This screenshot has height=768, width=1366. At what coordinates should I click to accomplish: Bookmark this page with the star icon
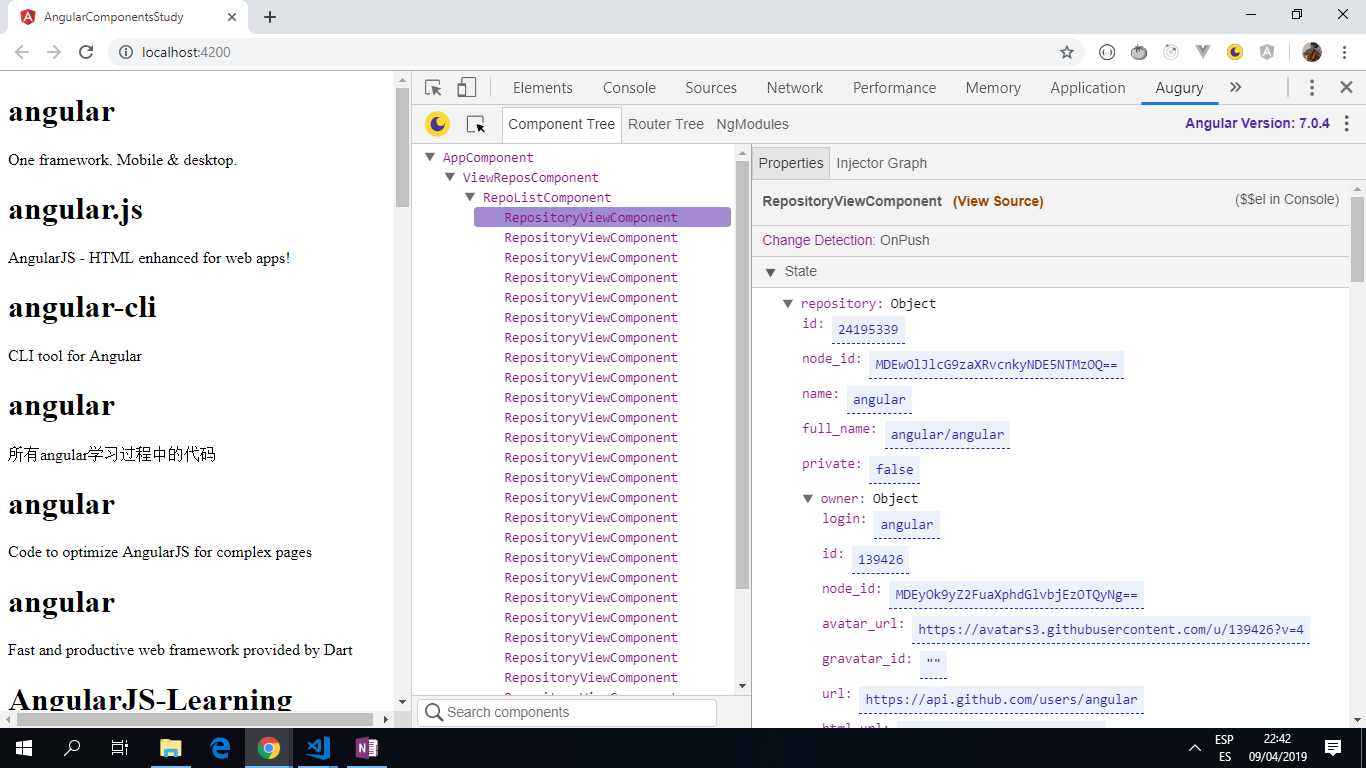click(1067, 52)
